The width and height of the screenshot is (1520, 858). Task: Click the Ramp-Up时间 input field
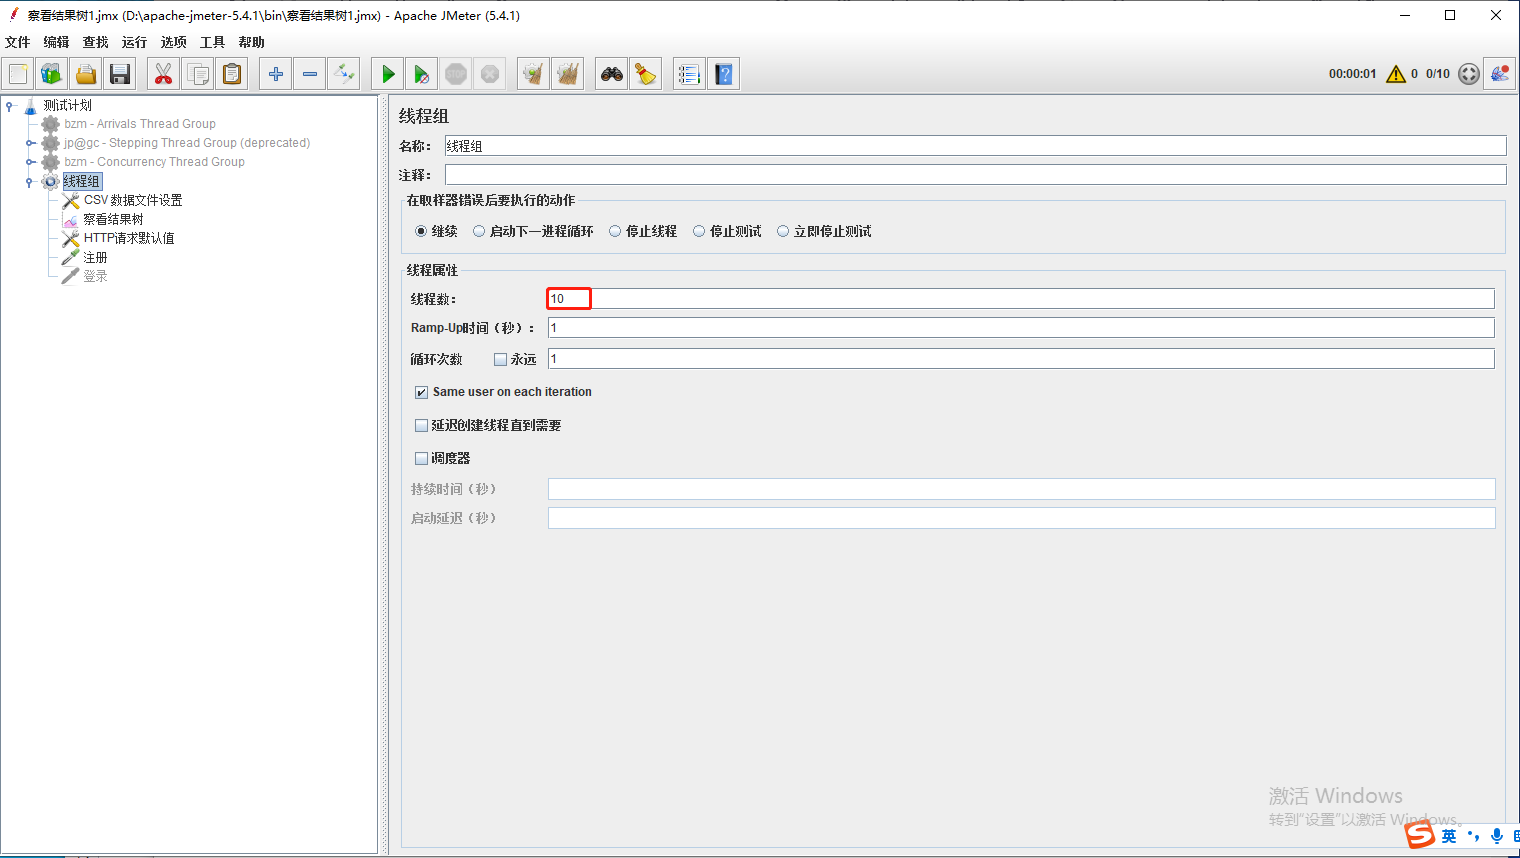[1021, 328]
